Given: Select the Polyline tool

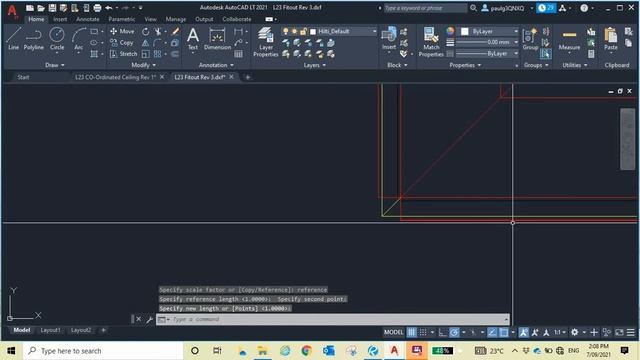Looking at the screenshot, I should click(x=33, y=39).
